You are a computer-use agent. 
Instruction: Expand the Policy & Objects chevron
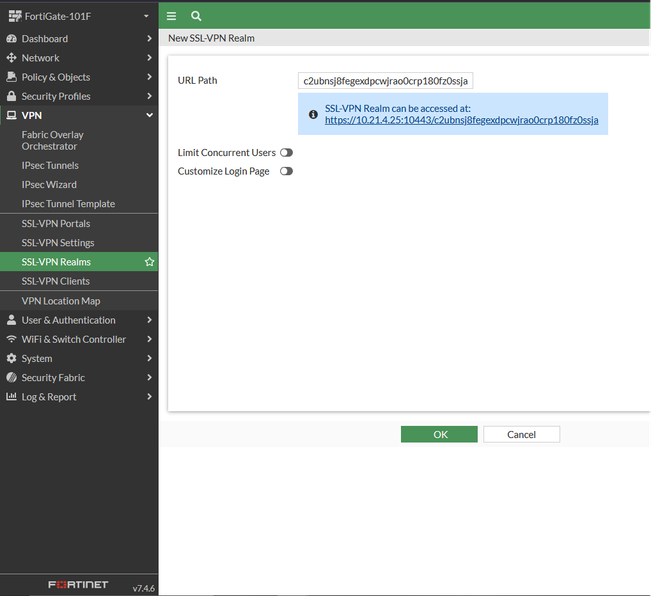[149, 77]
